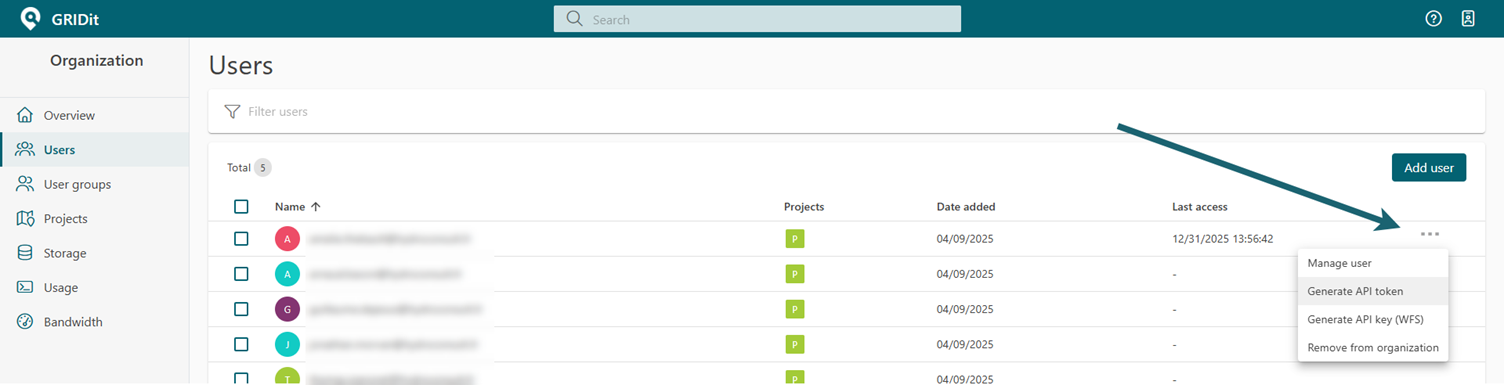Screen dimensions: 1504x385
Task: Click project badge P in teal A row
Action: (794, 274)
